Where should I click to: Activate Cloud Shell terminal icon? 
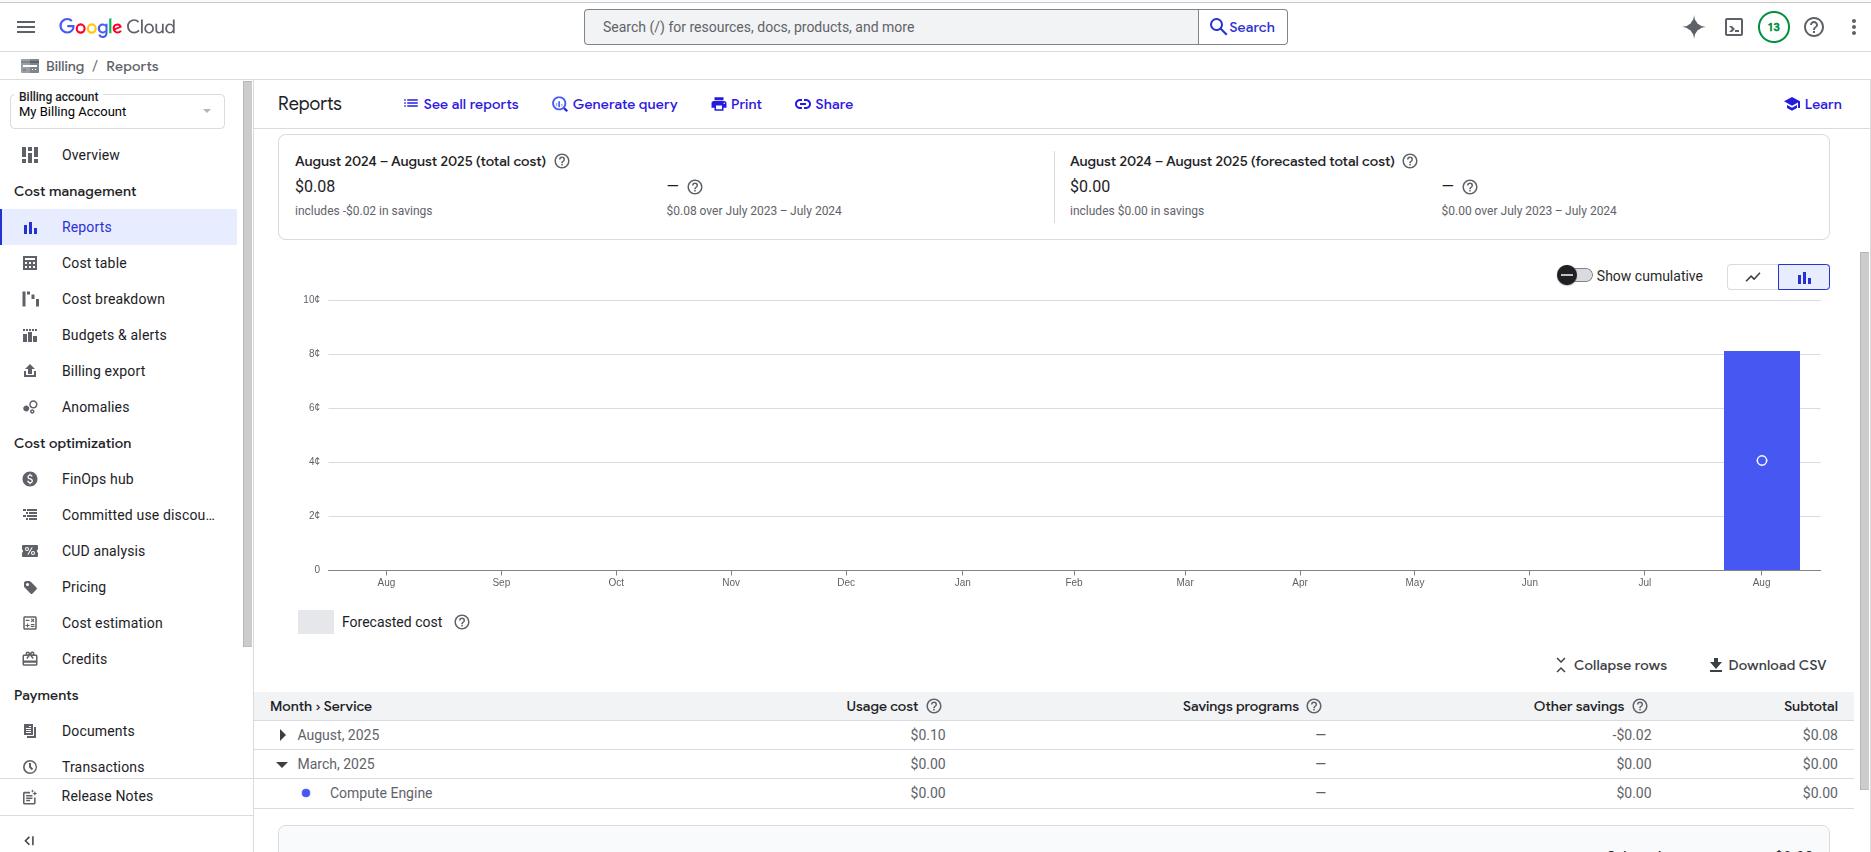[1734, 27]
